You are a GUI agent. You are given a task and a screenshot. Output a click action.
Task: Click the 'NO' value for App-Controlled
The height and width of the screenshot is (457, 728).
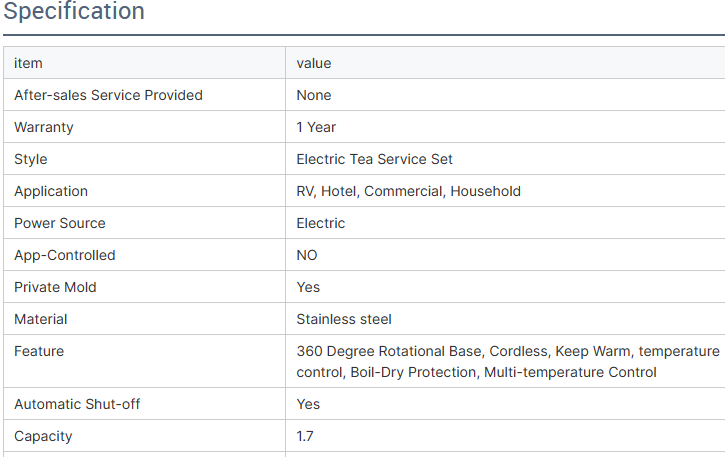pos(307,255)
